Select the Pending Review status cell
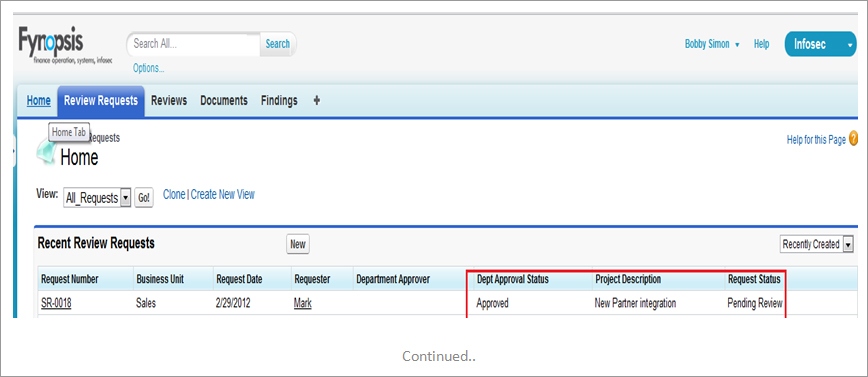This screenshot has height=377, width=868. click(x=755, y=303)
